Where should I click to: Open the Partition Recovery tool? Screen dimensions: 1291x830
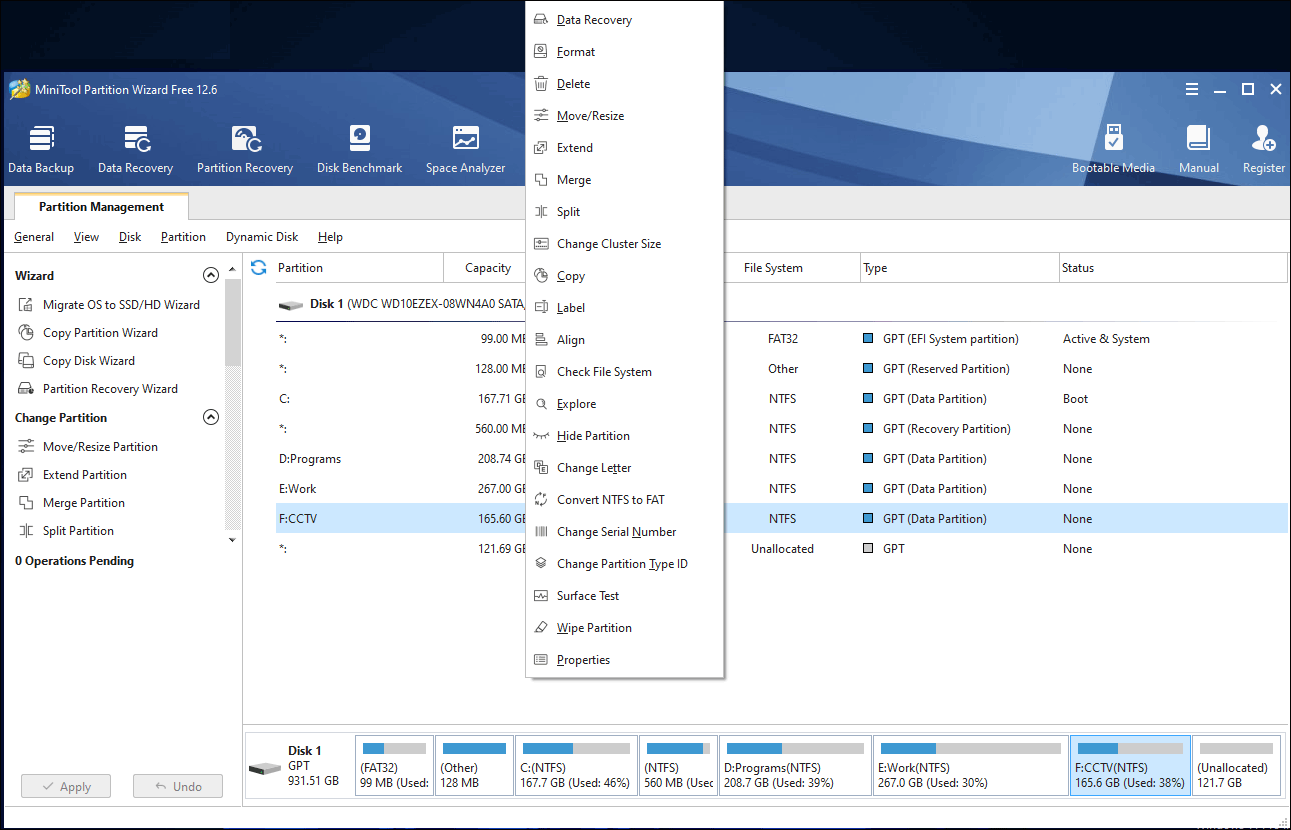pyautogui.click(x=245, y=149)
